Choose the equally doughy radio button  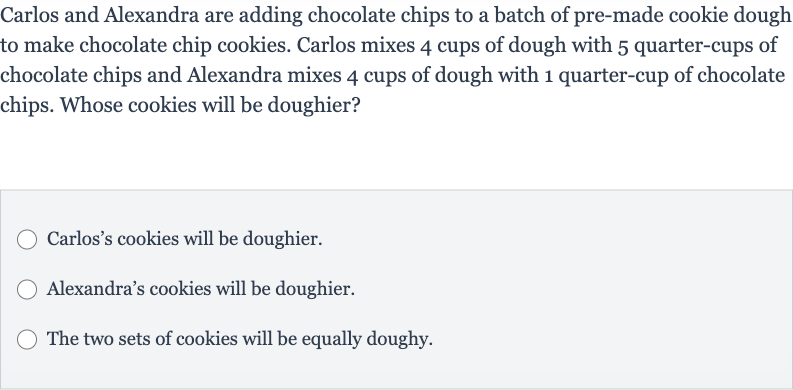click(x=27, y=339)
